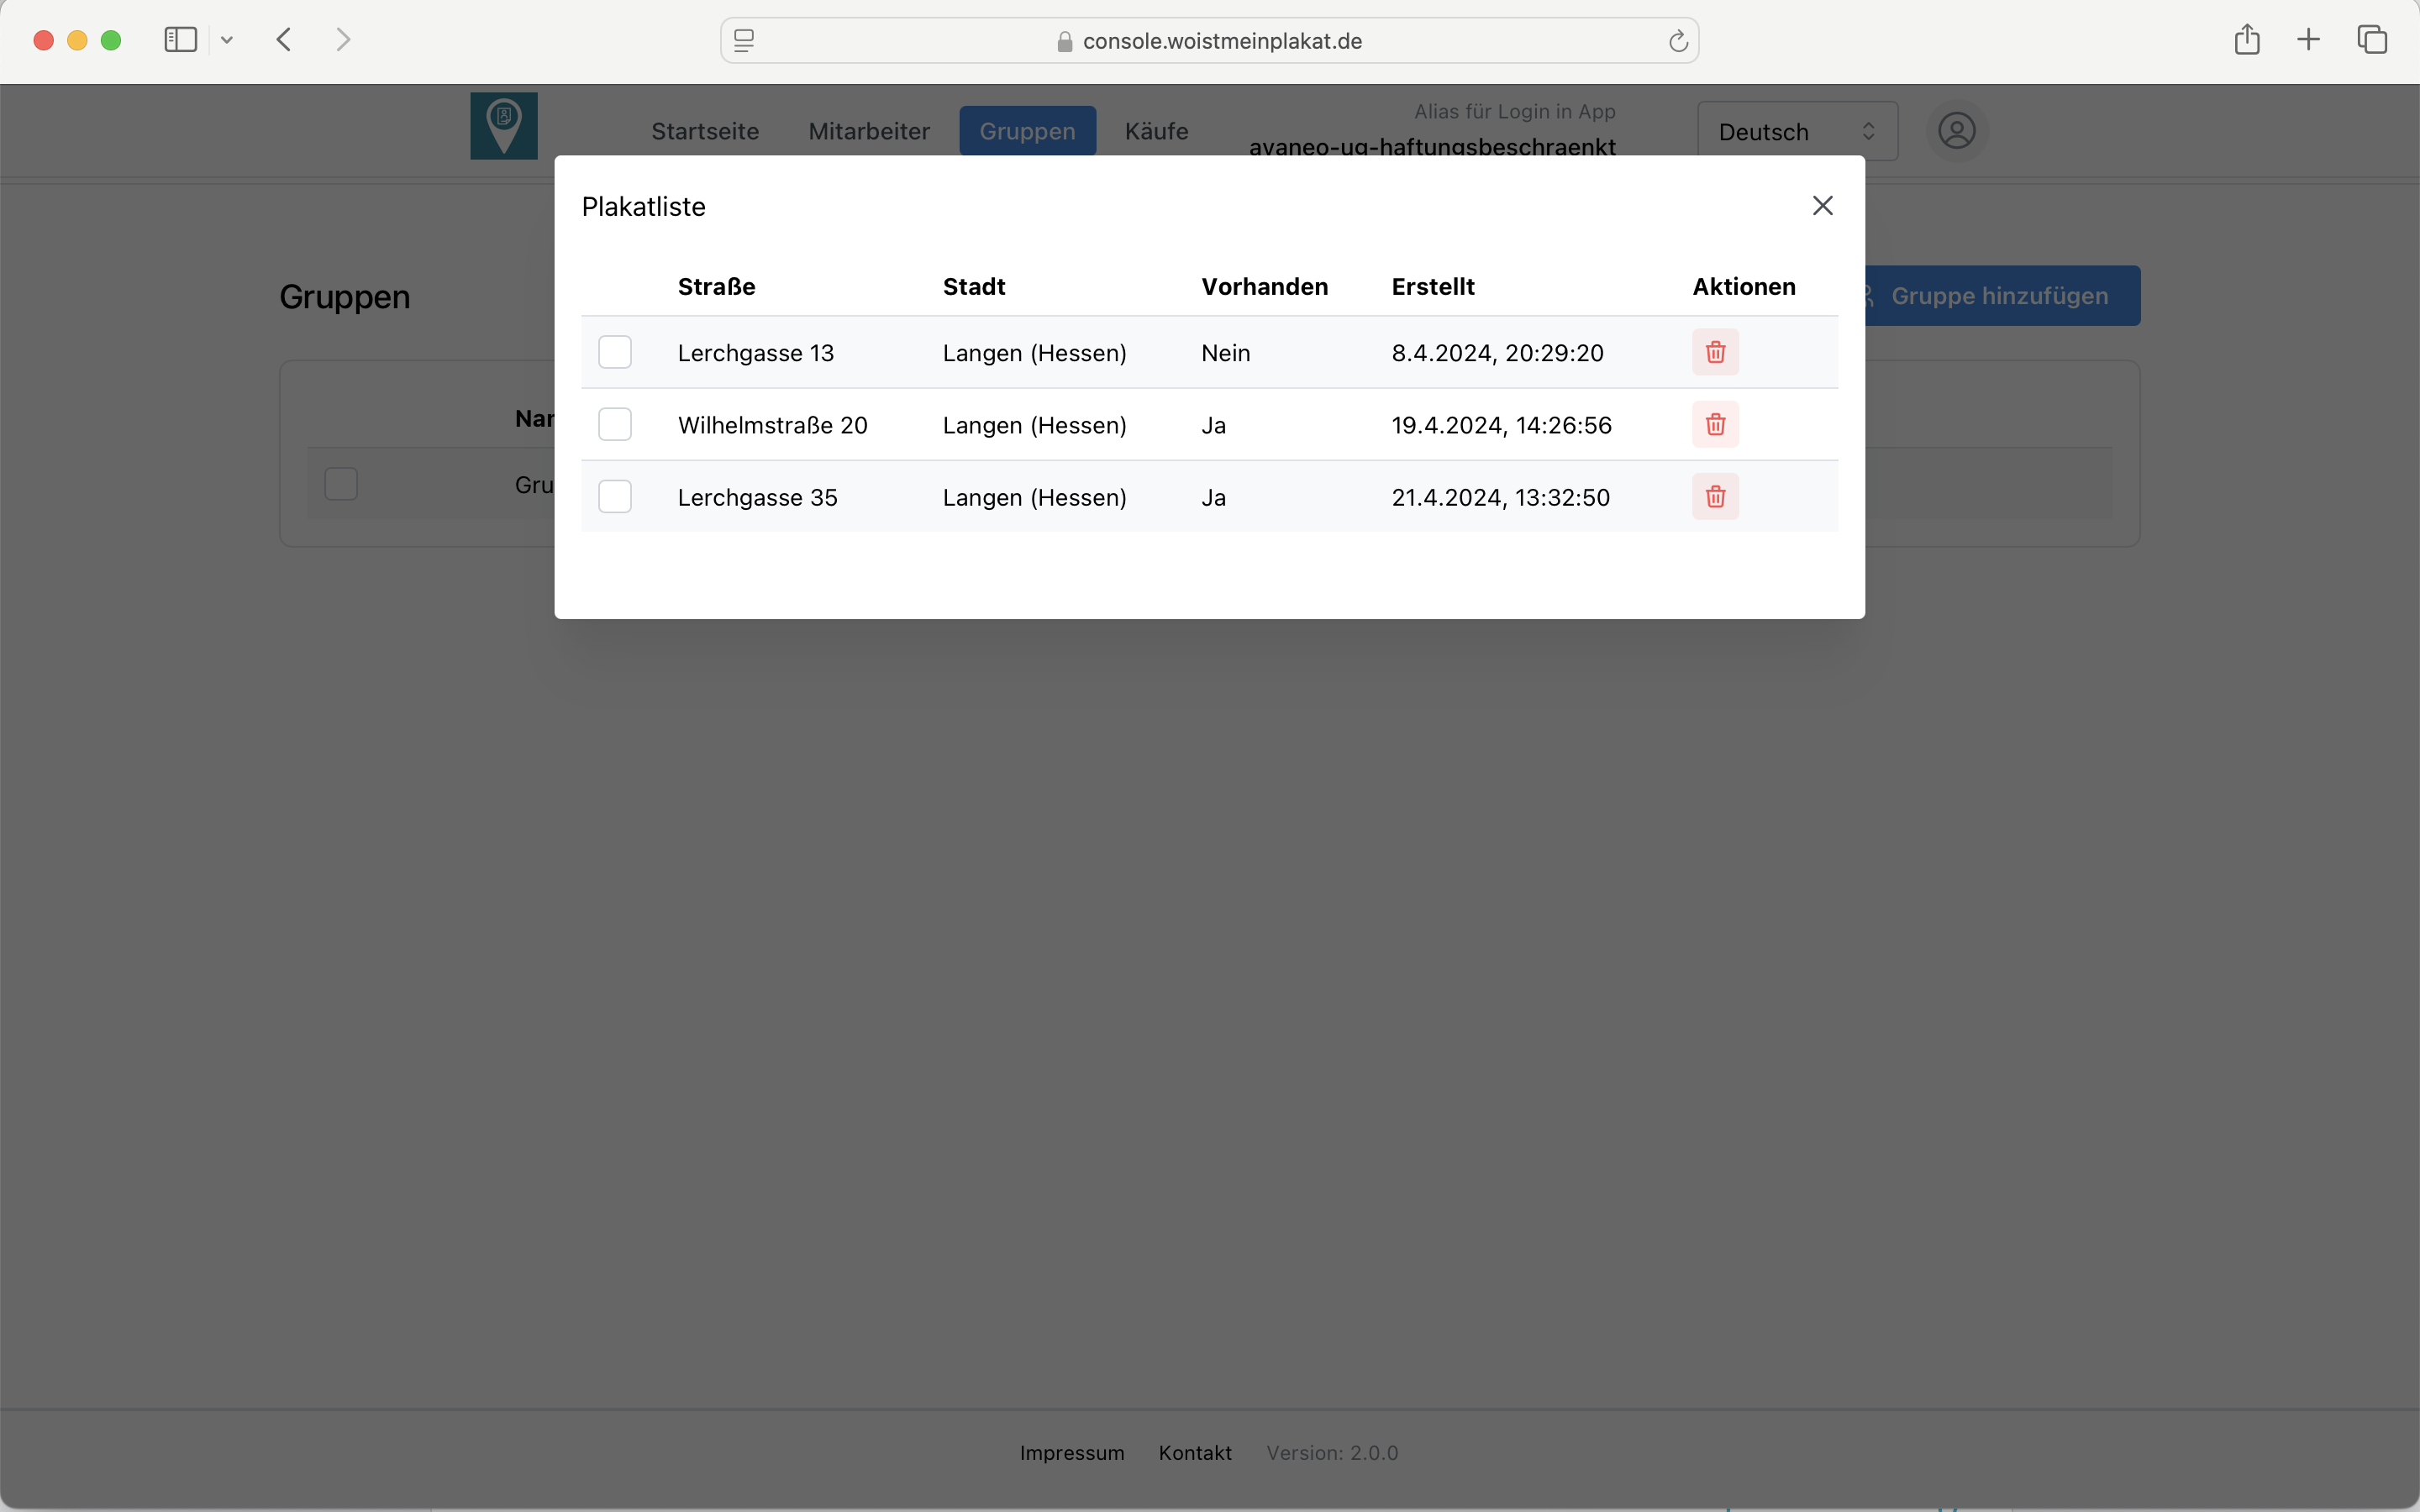2420x1512 pixels.
Task: Select the Lerchgasse 13 street cell
Action: tap(756, 353)
